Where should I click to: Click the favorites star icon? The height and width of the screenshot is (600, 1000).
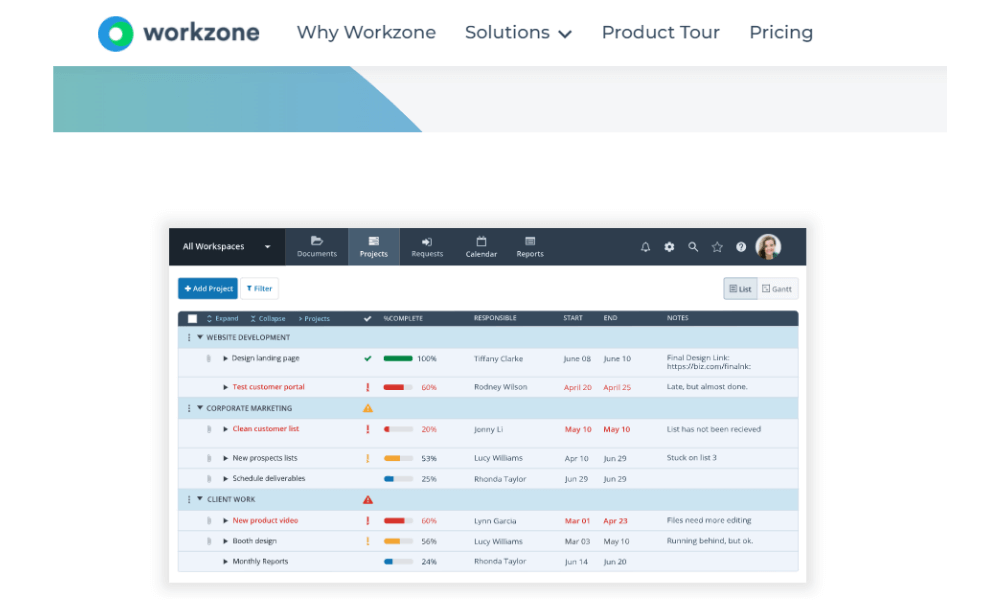[717, 247]
